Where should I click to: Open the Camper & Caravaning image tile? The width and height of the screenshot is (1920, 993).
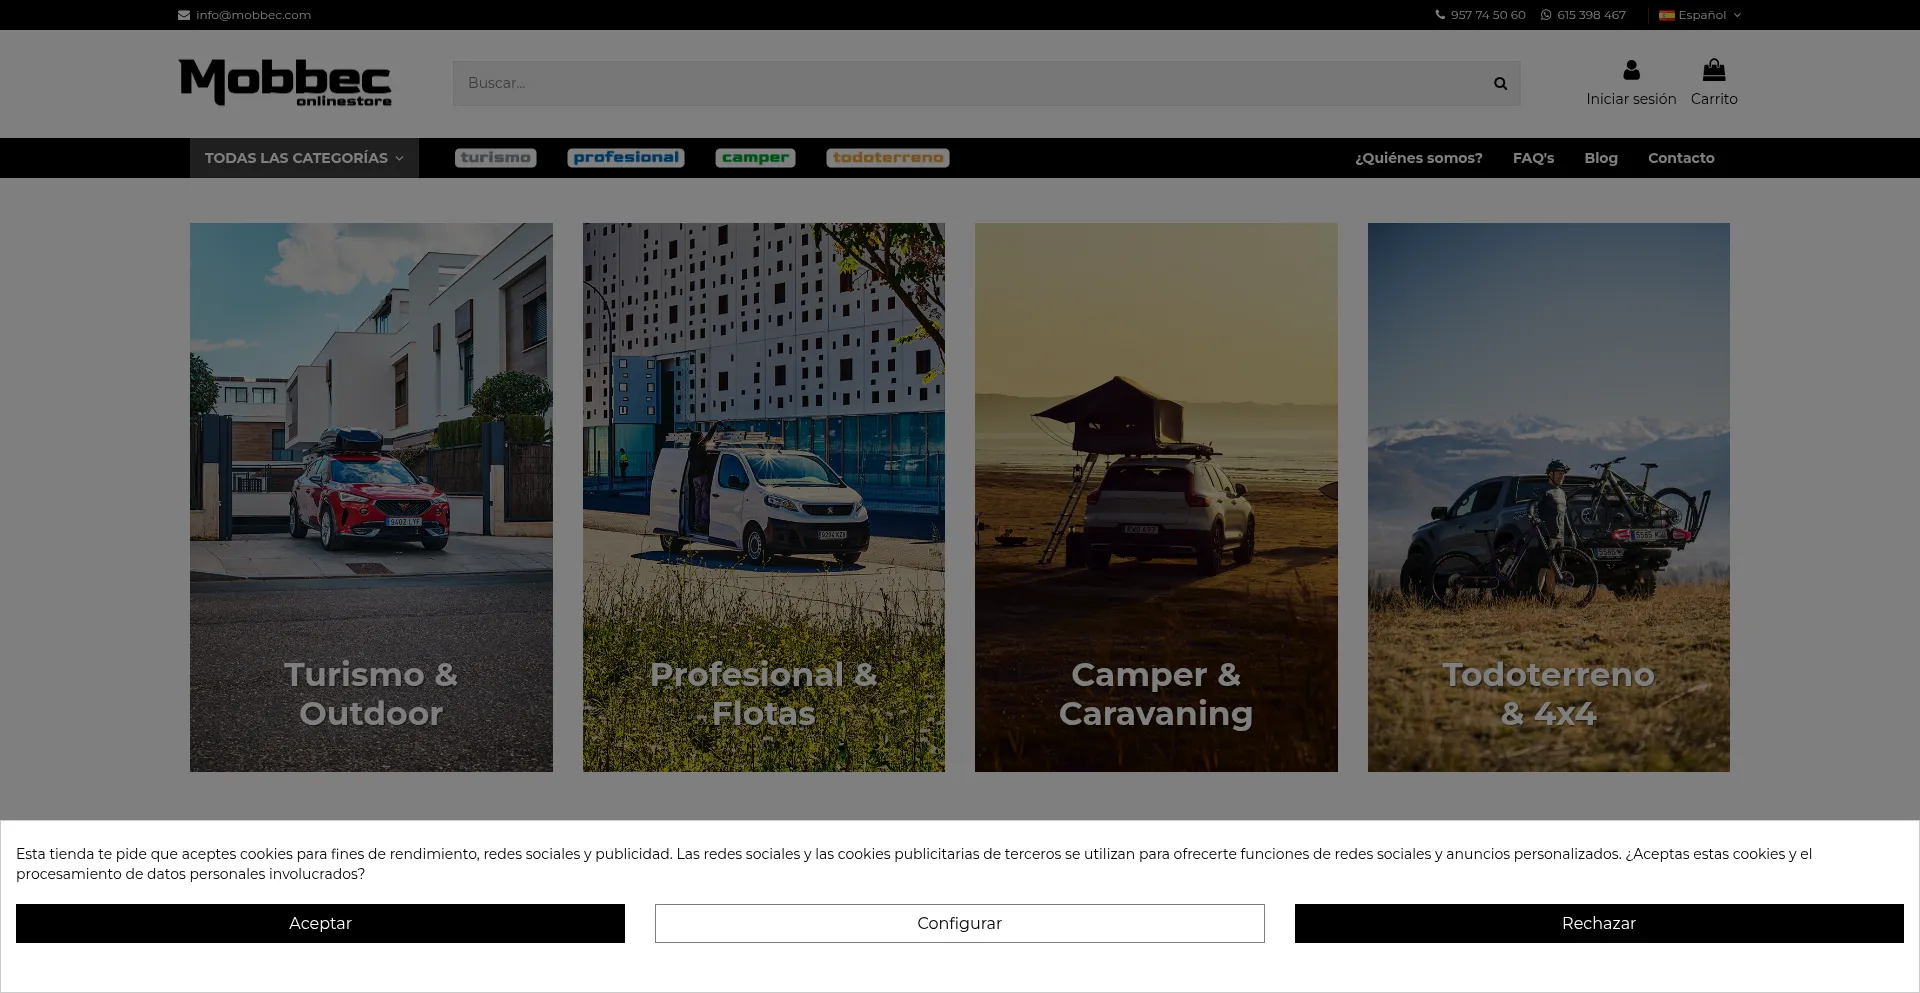click(x=1156, y=497)
